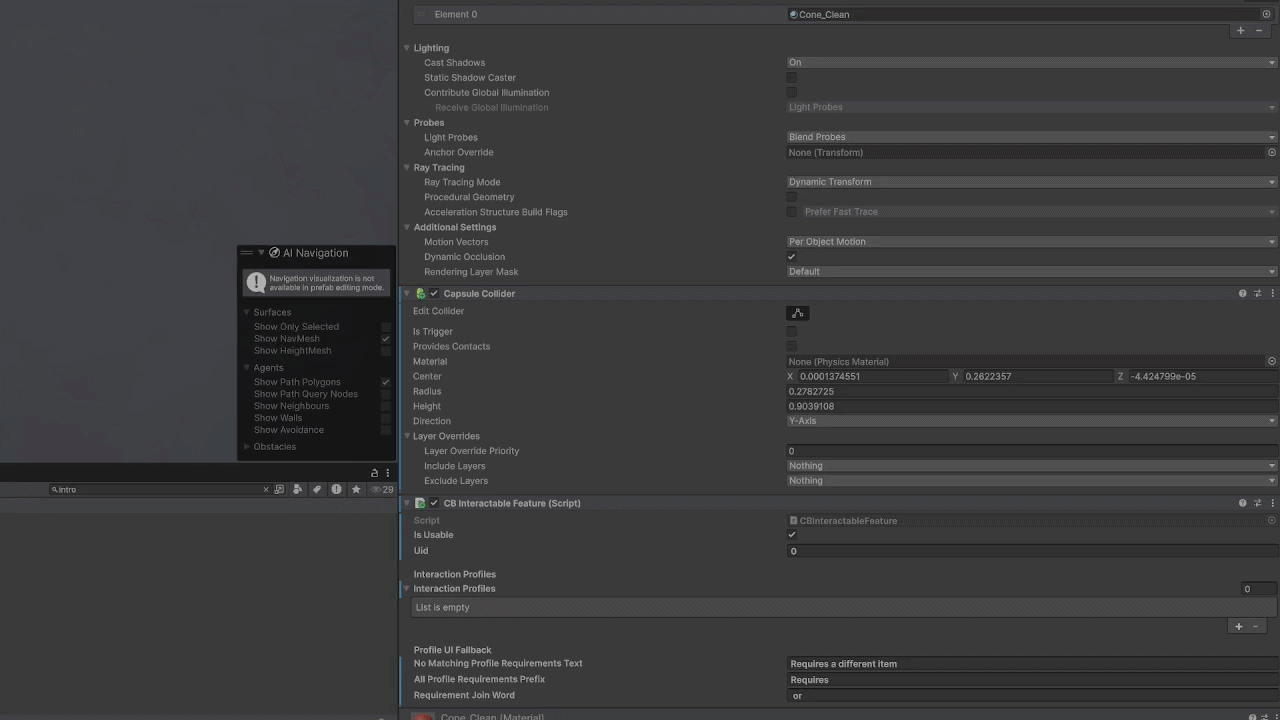Open object picker for Element 0 Cone_Clean
The height and width of the screenshot is (720, 1280).
point(1266,14)
